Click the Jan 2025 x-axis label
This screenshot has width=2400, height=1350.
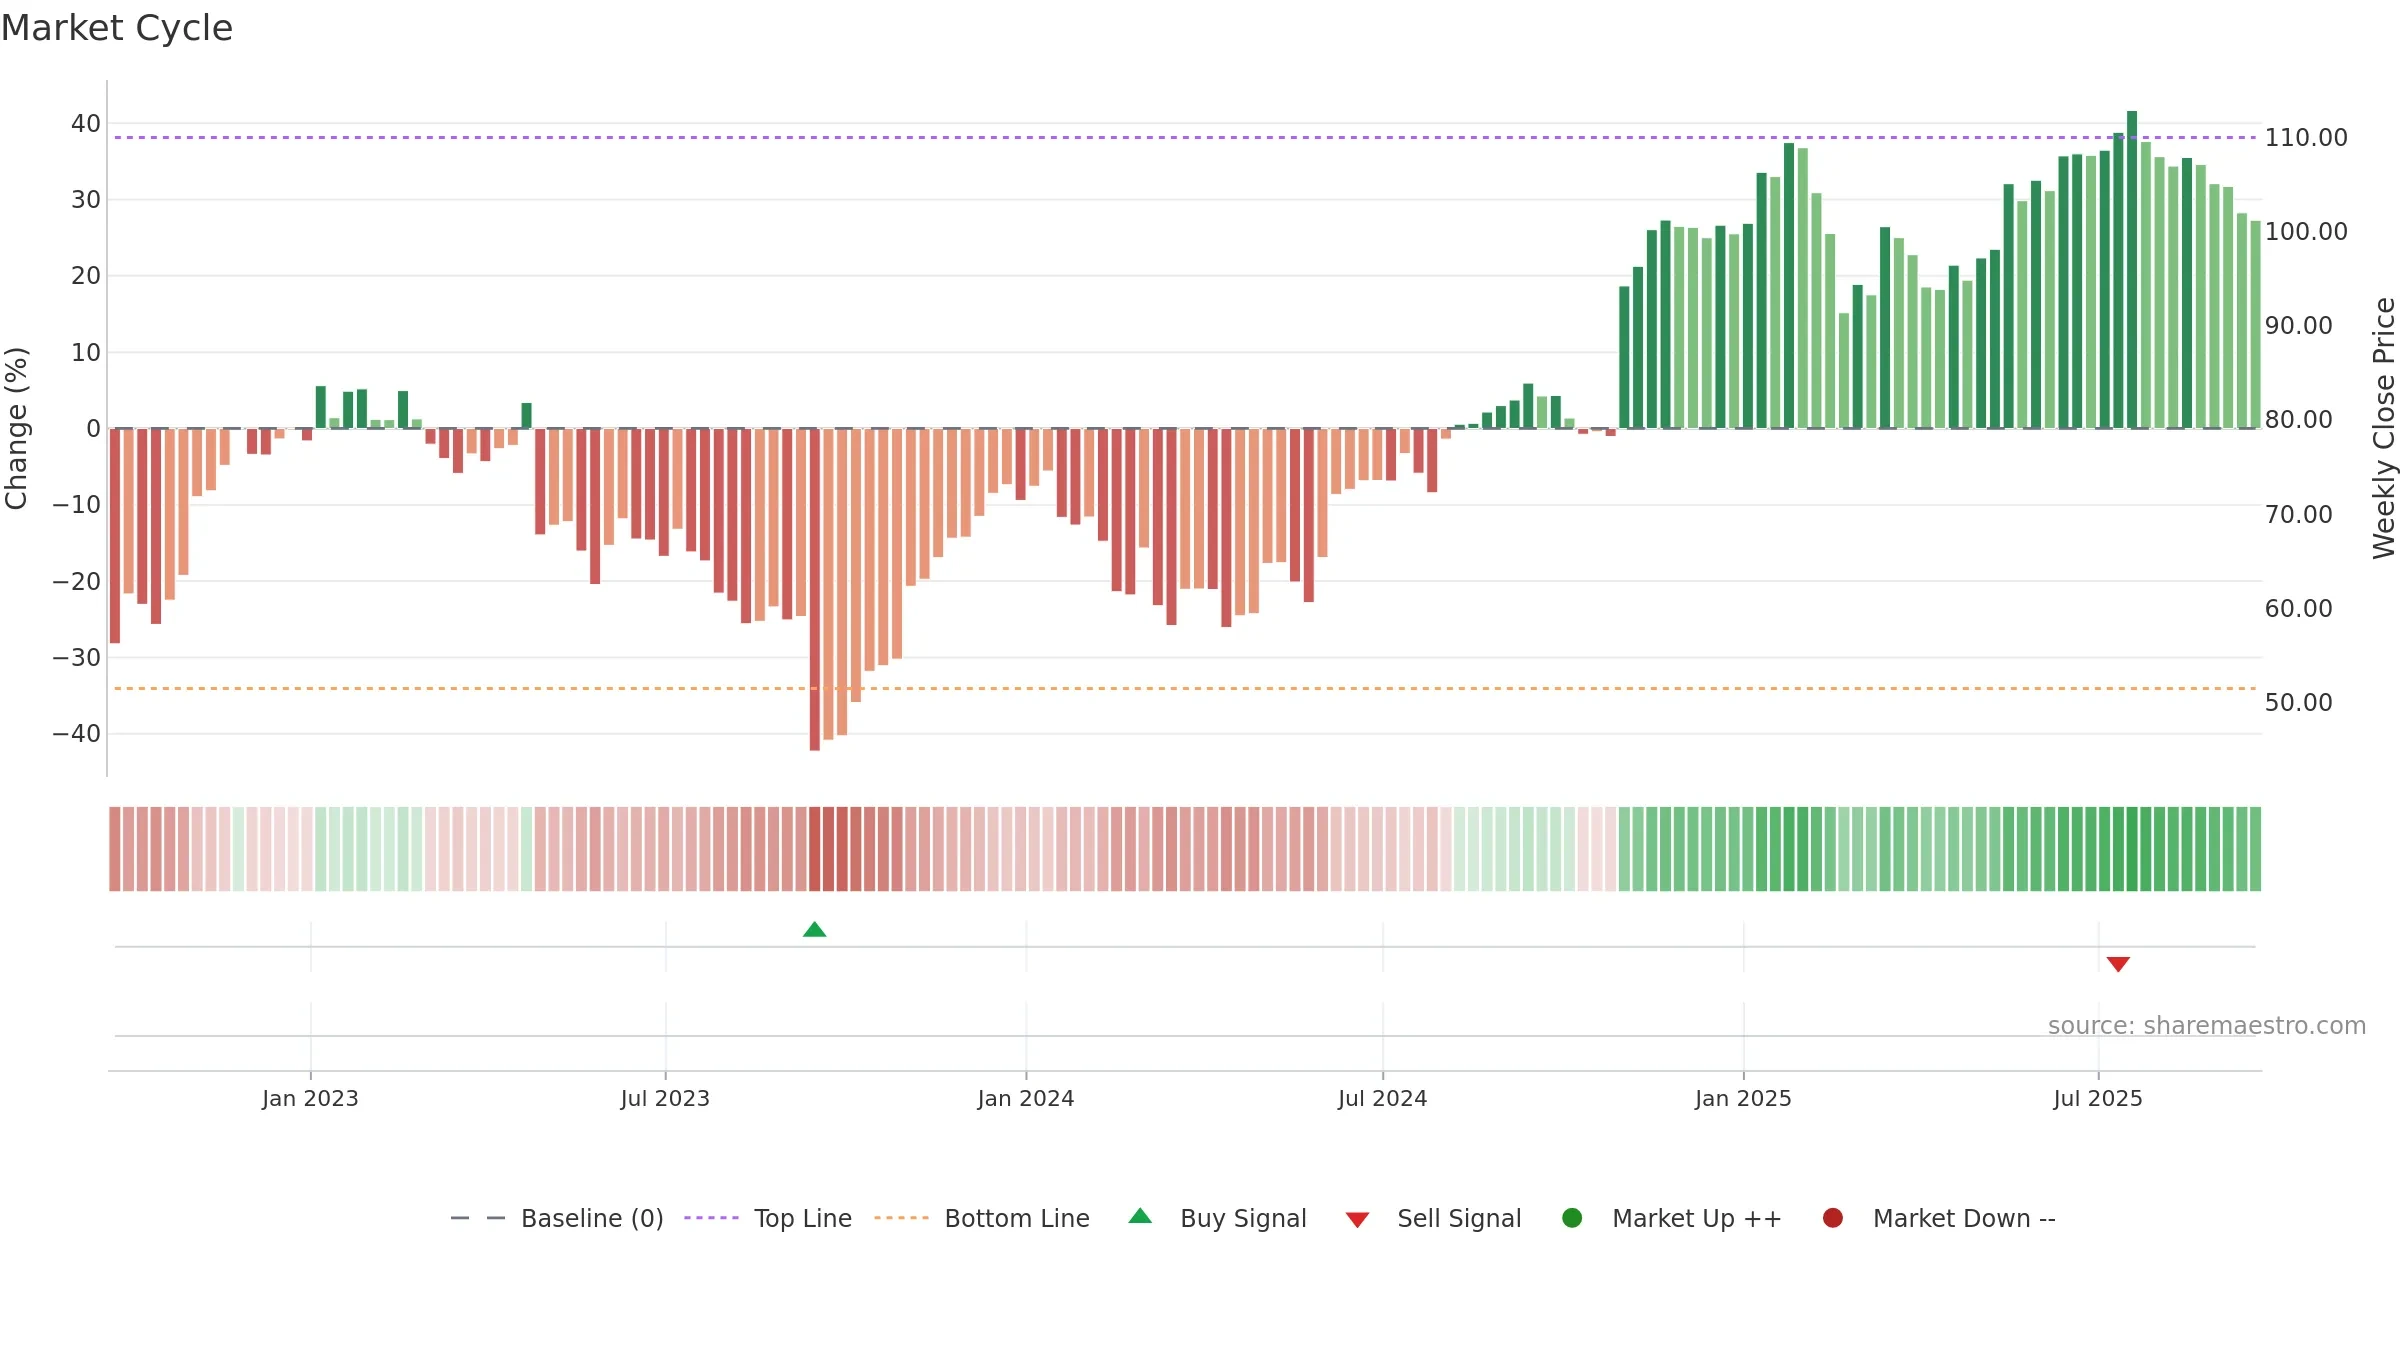coord(1743,1098)
